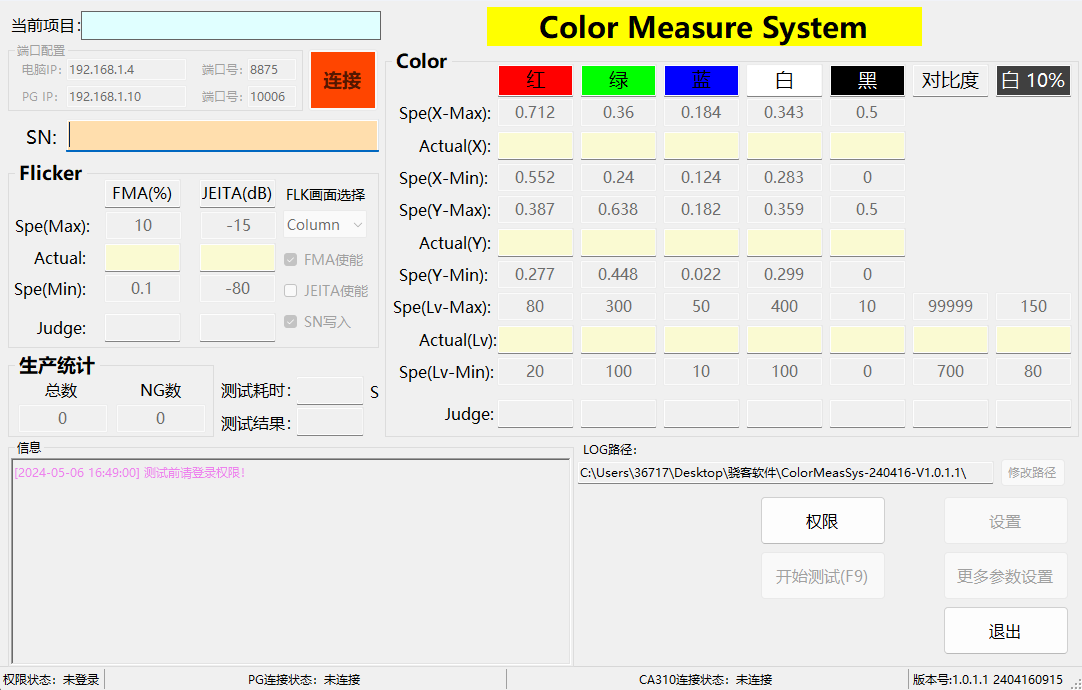1082x690 pixels.
Task: Select the black 黑 color button
Action: 867,80
